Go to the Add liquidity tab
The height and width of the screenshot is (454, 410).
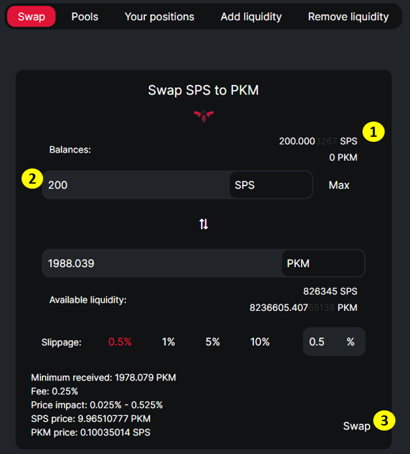[x=251, y=17]
